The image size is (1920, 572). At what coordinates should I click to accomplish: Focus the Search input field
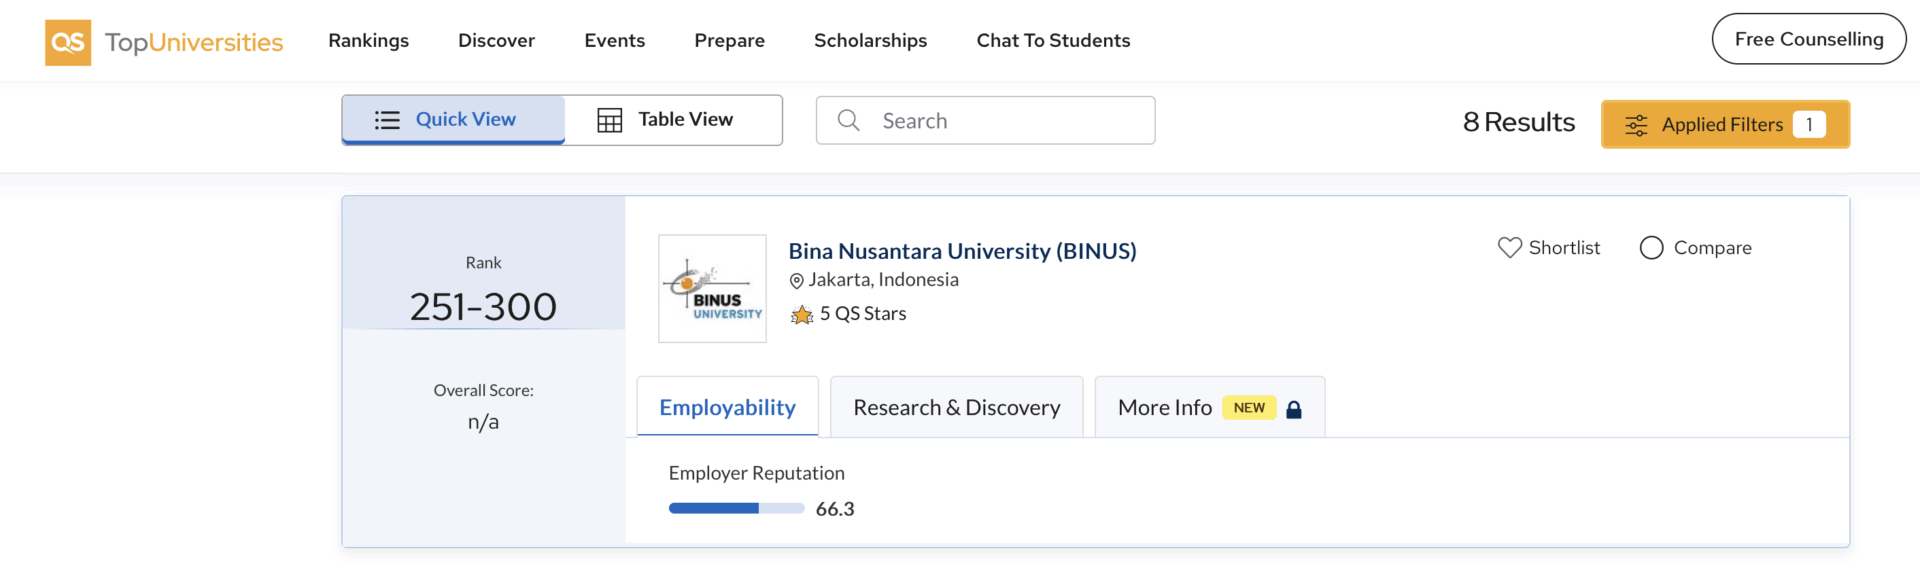(986, 120)
